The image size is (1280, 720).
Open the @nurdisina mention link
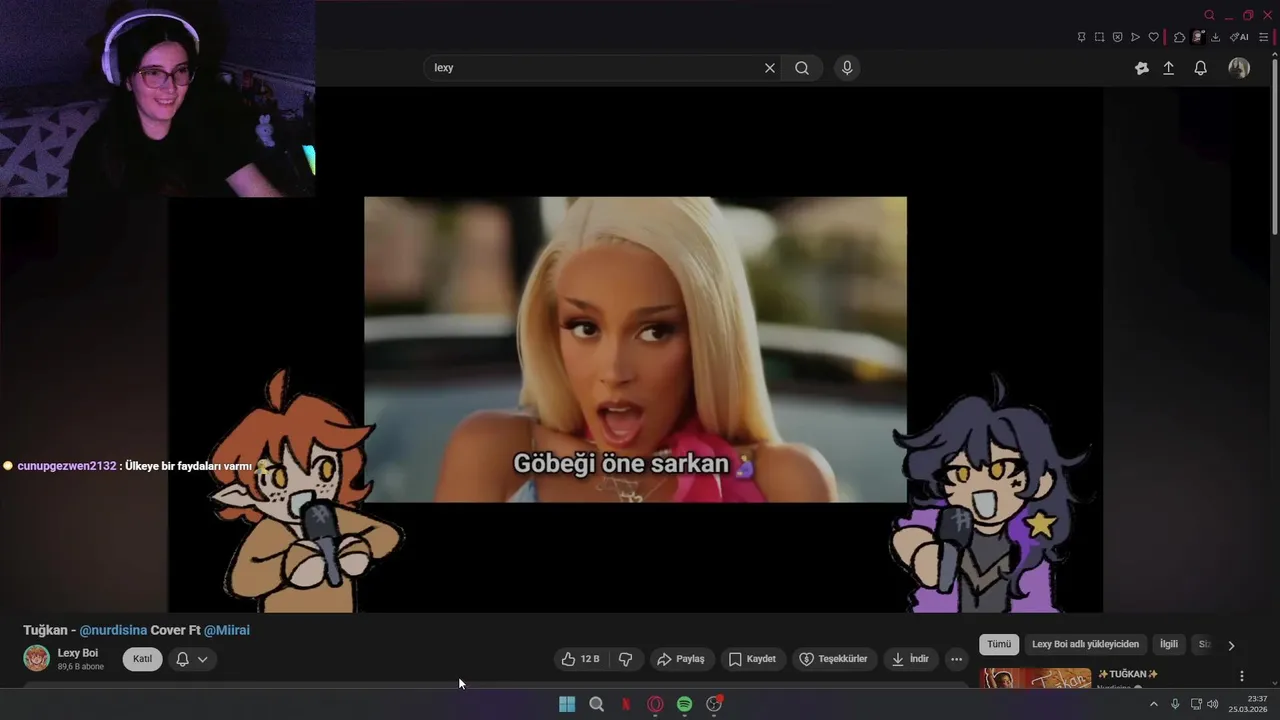click(x=113, y=630)
